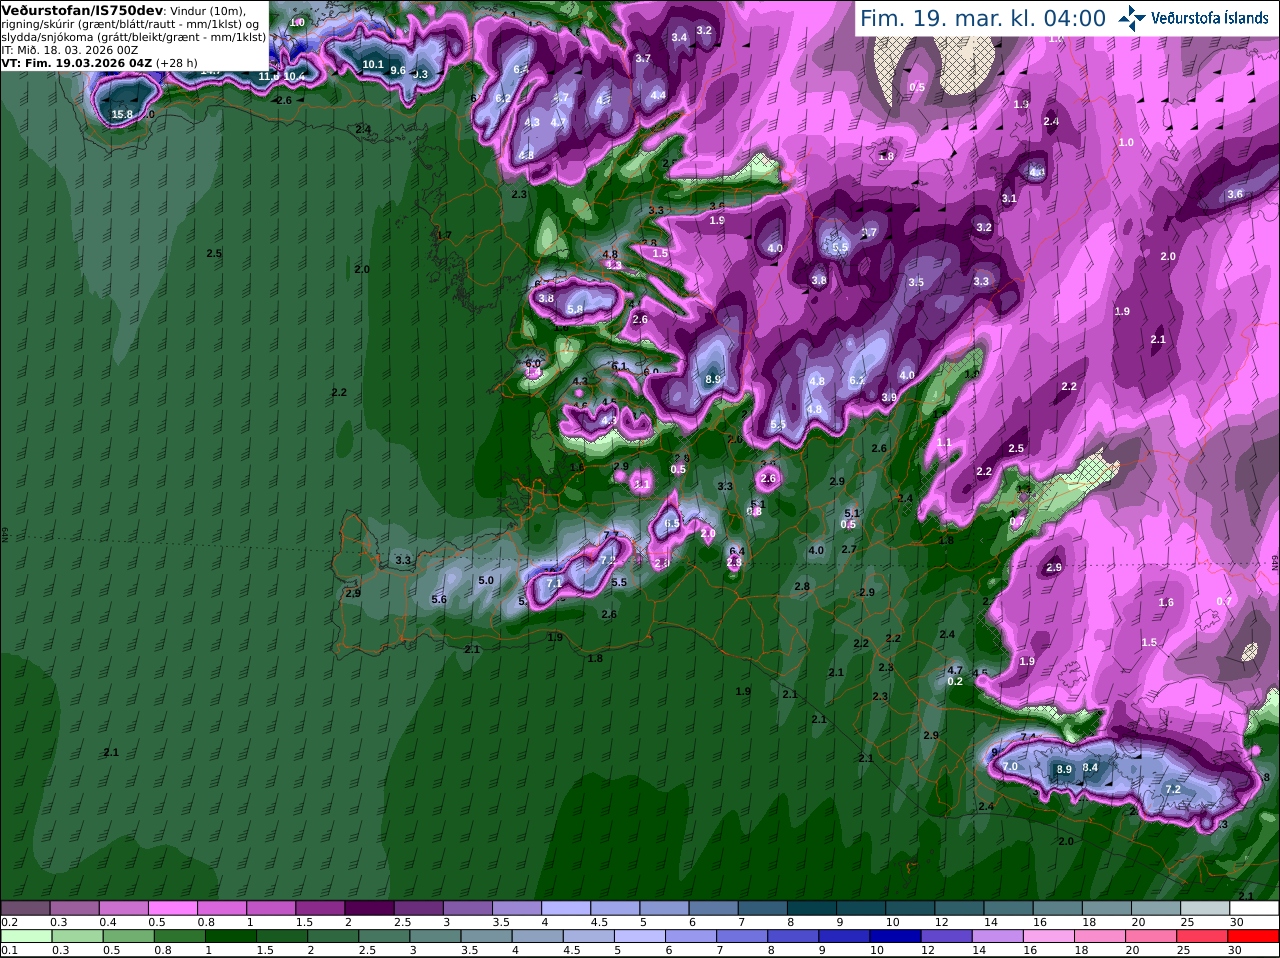Viewport: 1280px width, 958px height.
Task: Select the date header Fim. 19. mar. kl. 04:00
Action: [983, 18]
